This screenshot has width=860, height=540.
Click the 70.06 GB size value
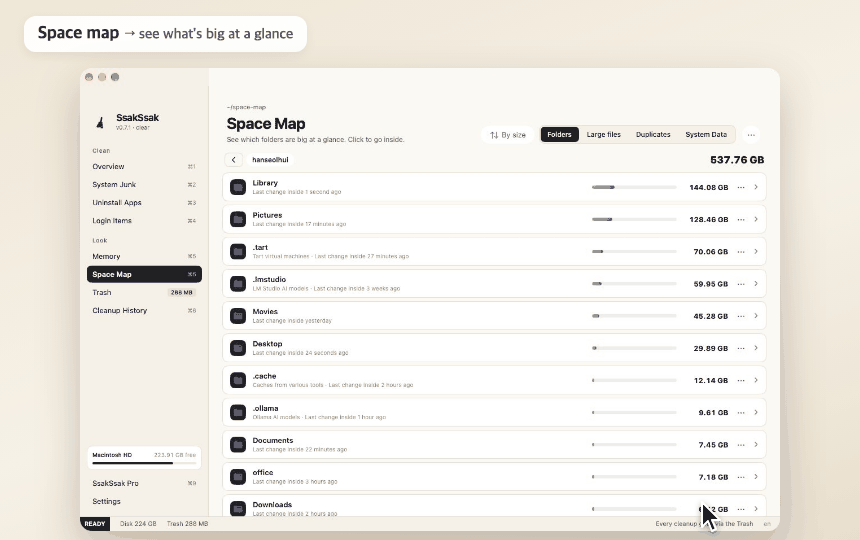(x=711, y=252)
